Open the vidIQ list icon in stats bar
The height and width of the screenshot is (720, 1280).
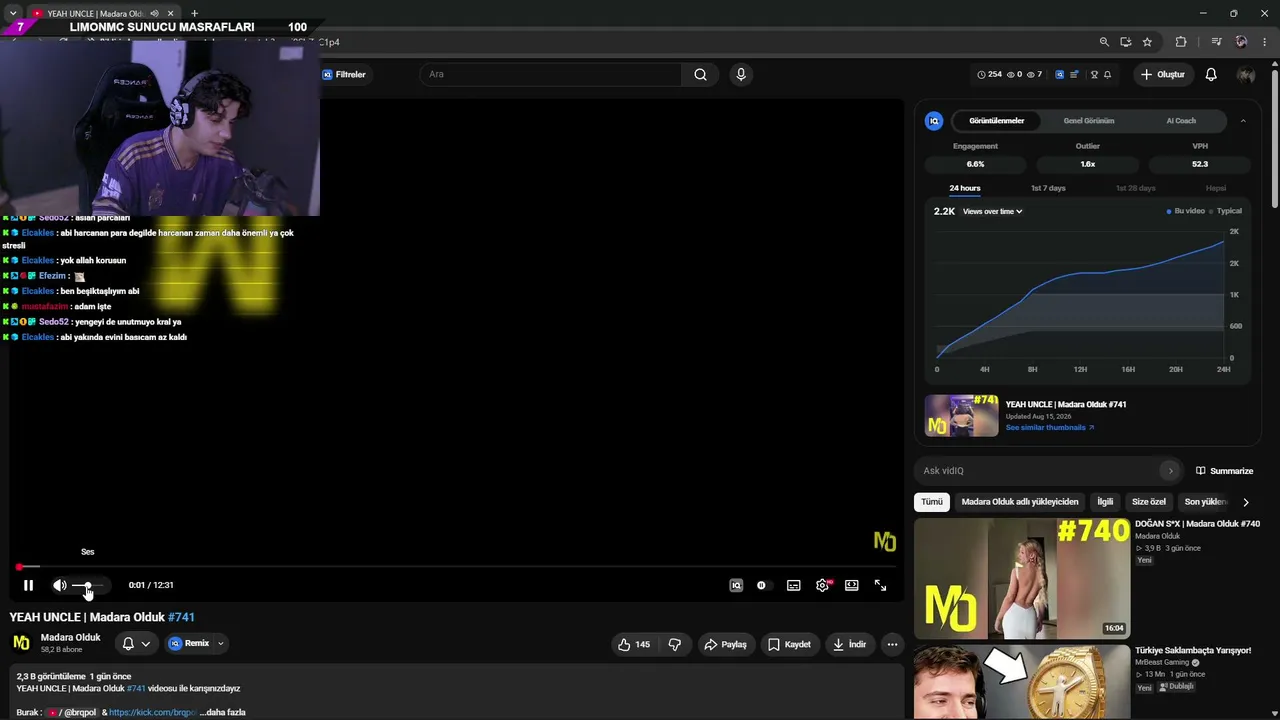pyautogui.click(x=1075, y=74)
